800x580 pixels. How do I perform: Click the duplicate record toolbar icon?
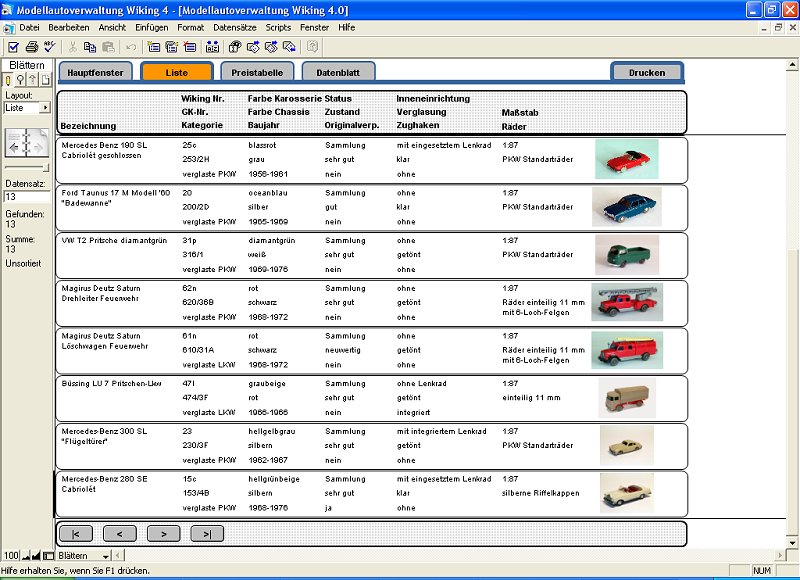pos(171,47)
